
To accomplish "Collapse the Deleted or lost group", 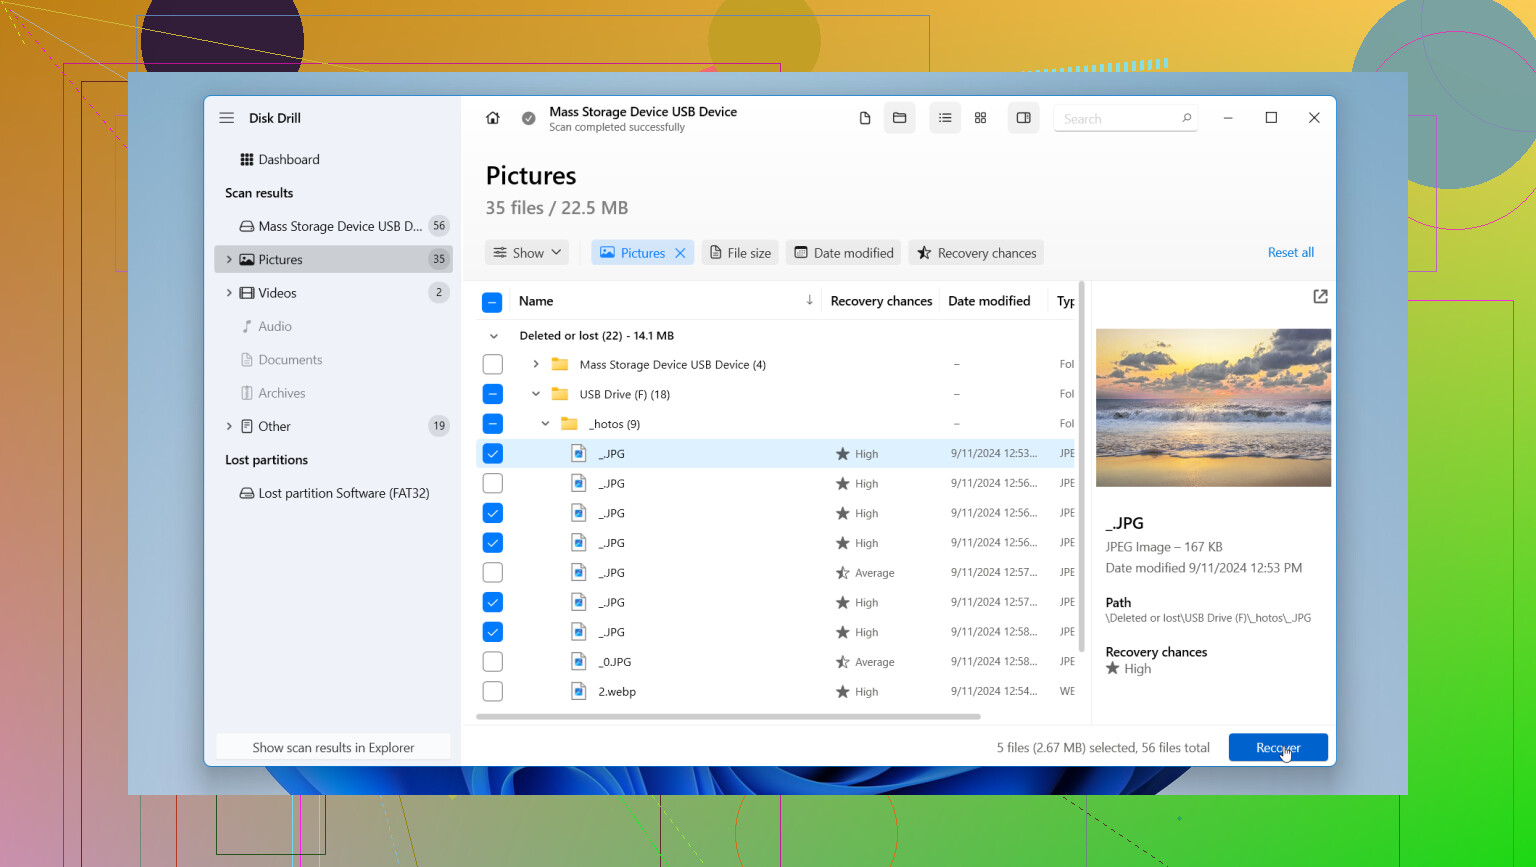I will coord(493,336).
